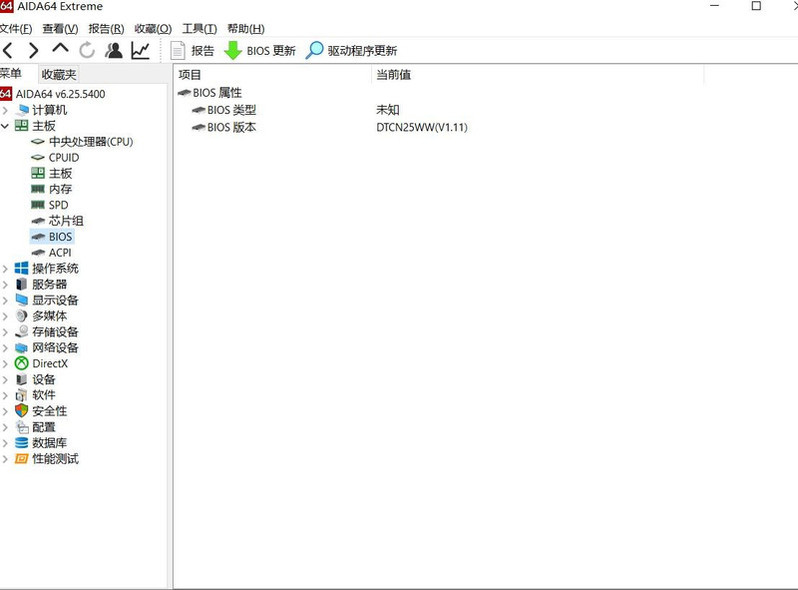
Task: Click the 报告 report toolbar button
Action: pos(193,50)
